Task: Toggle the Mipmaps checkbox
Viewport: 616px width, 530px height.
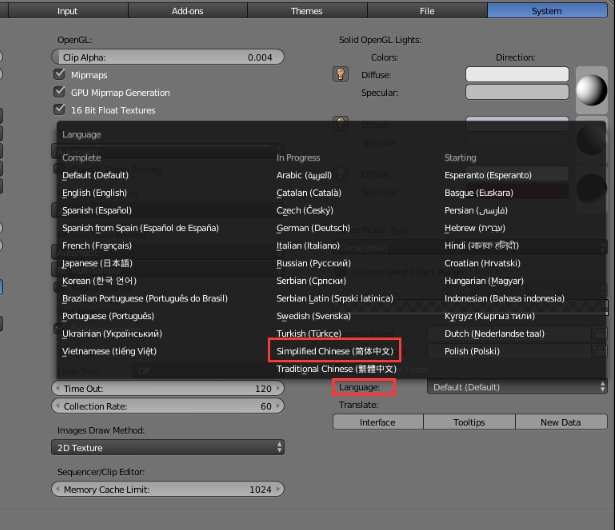Action: tap(59, 74)
